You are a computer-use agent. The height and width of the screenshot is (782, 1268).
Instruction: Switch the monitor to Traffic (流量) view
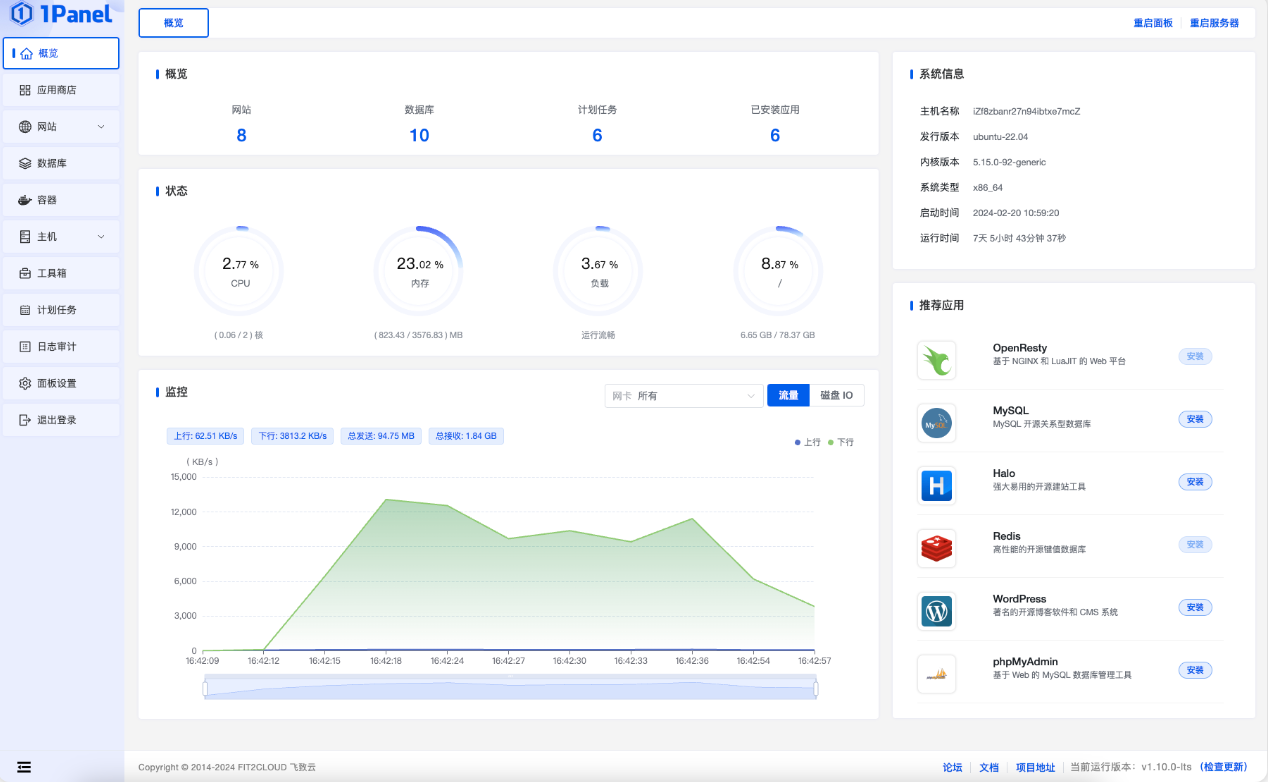[x=788, y=395]
